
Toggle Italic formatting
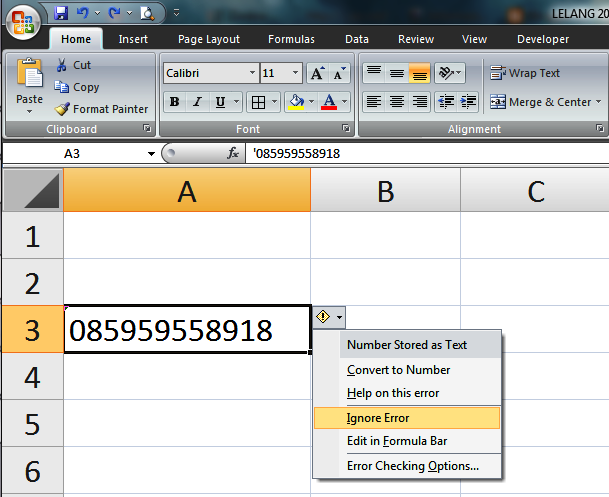(198, 102)
